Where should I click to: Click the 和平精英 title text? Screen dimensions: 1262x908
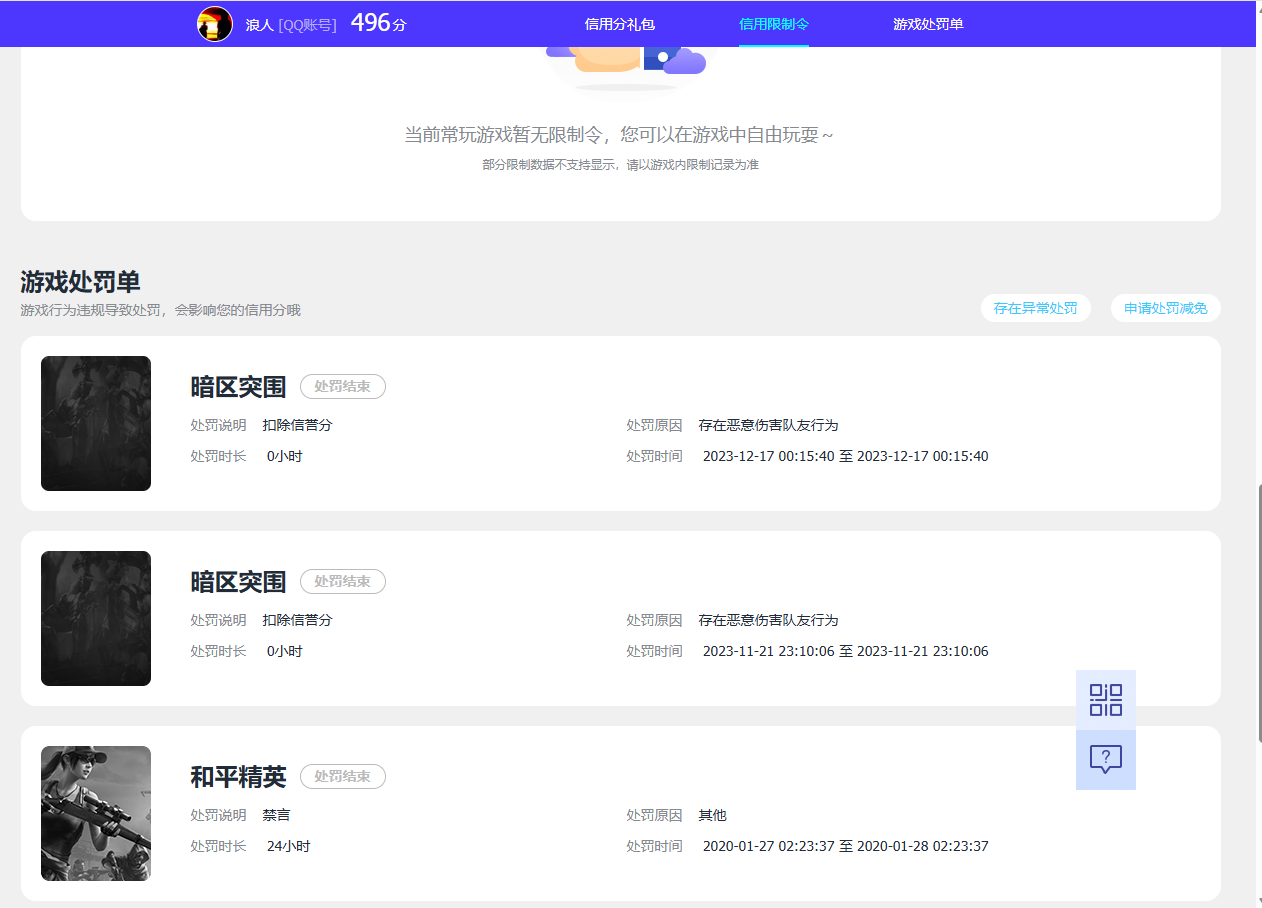[x=239, y=777]
